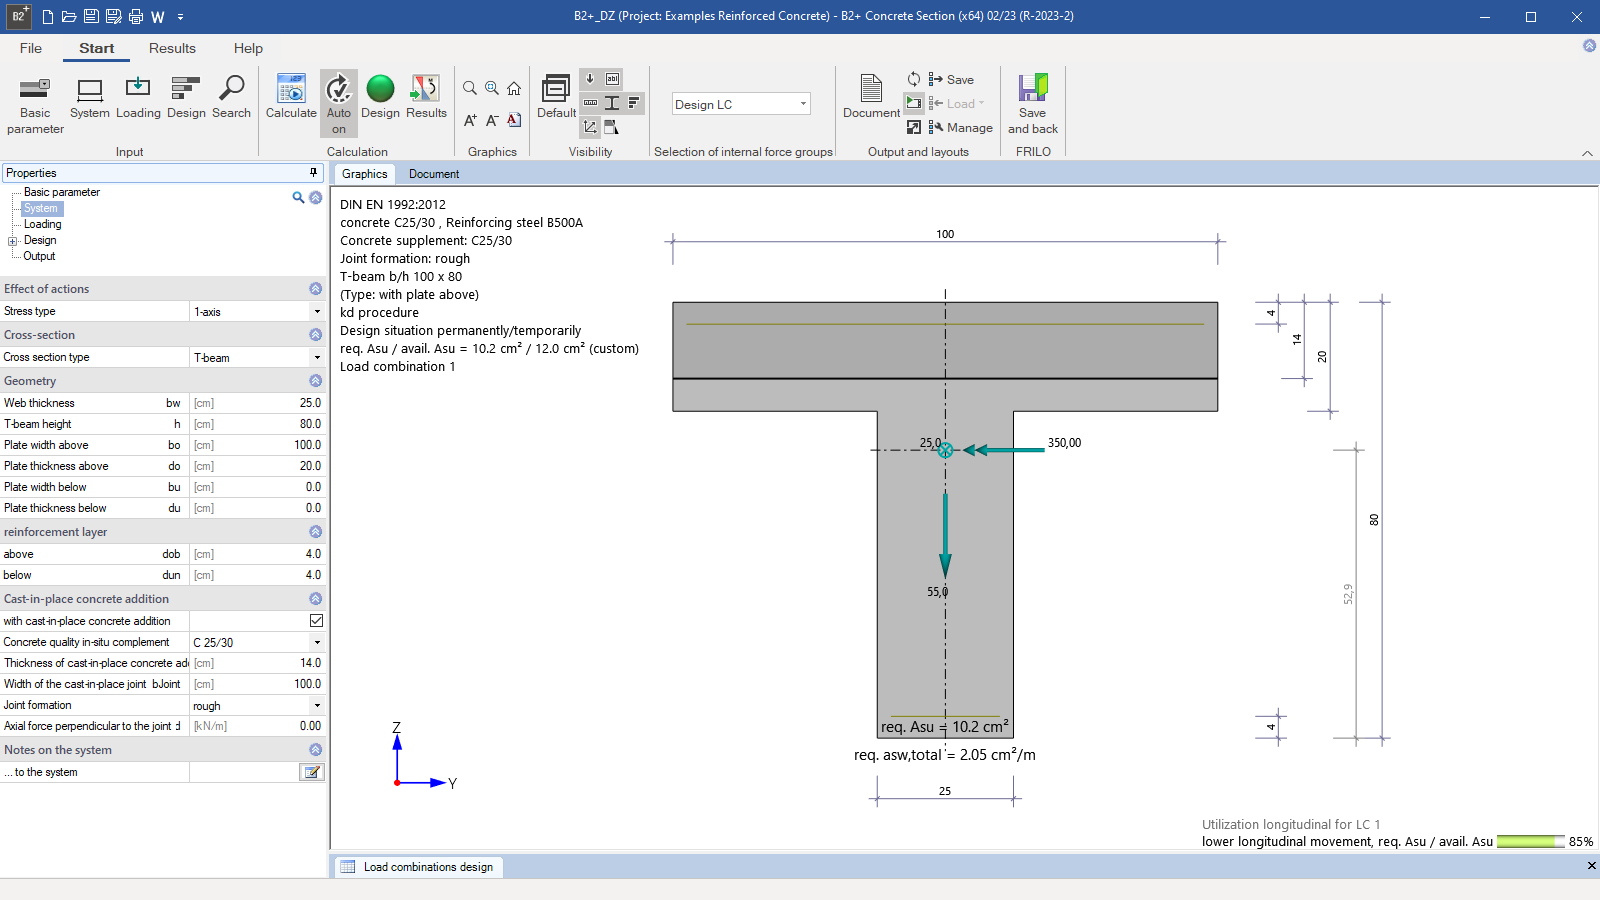Click zoom window icon in Graphics group
The width and height of the screenshot is (1600, 900).
pyautogui.click(x=492, y=88)
